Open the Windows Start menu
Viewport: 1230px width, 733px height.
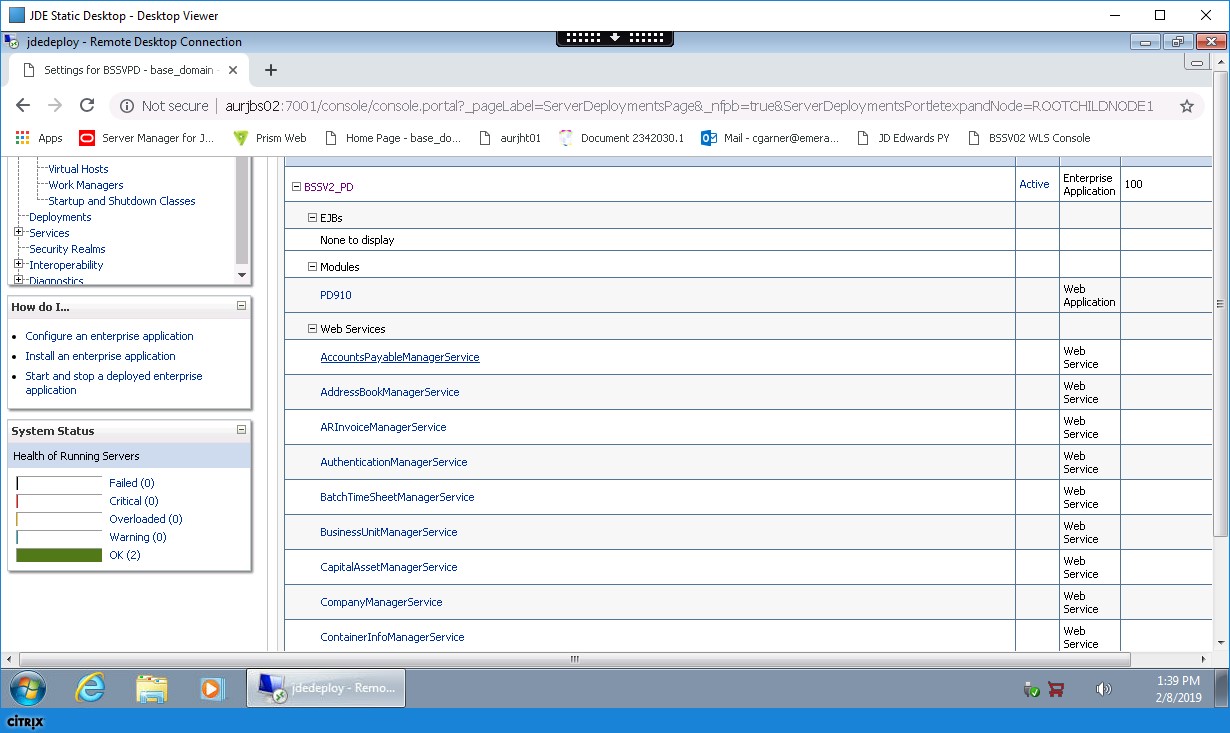coord(28,688)
